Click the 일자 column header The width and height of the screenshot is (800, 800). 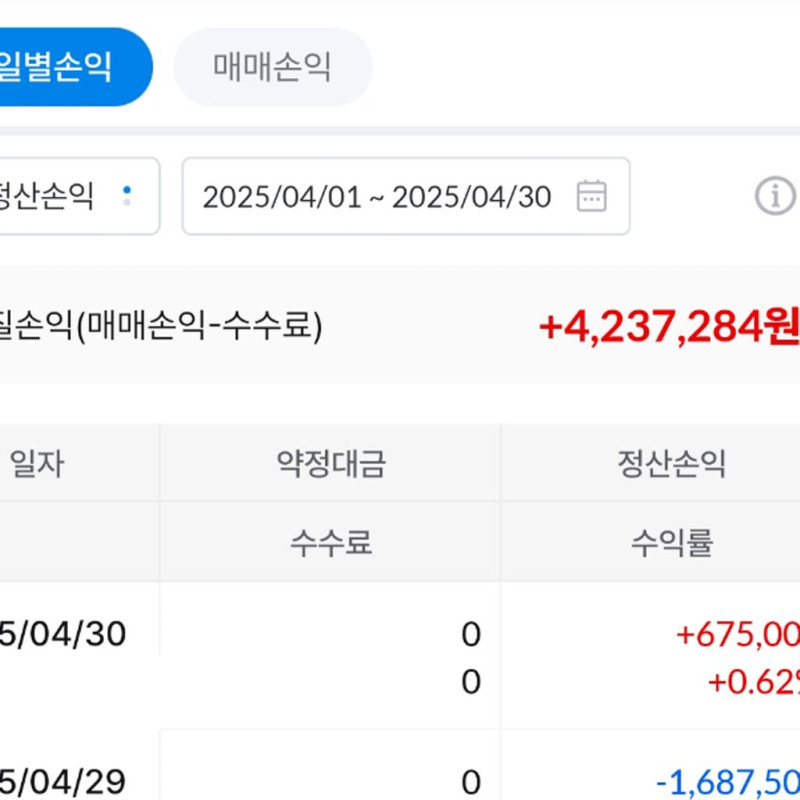tap(36, 463)
